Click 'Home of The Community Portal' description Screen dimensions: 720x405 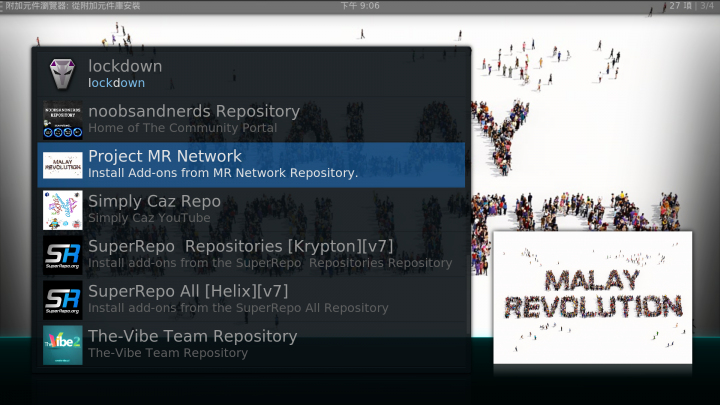pos(183,128)
